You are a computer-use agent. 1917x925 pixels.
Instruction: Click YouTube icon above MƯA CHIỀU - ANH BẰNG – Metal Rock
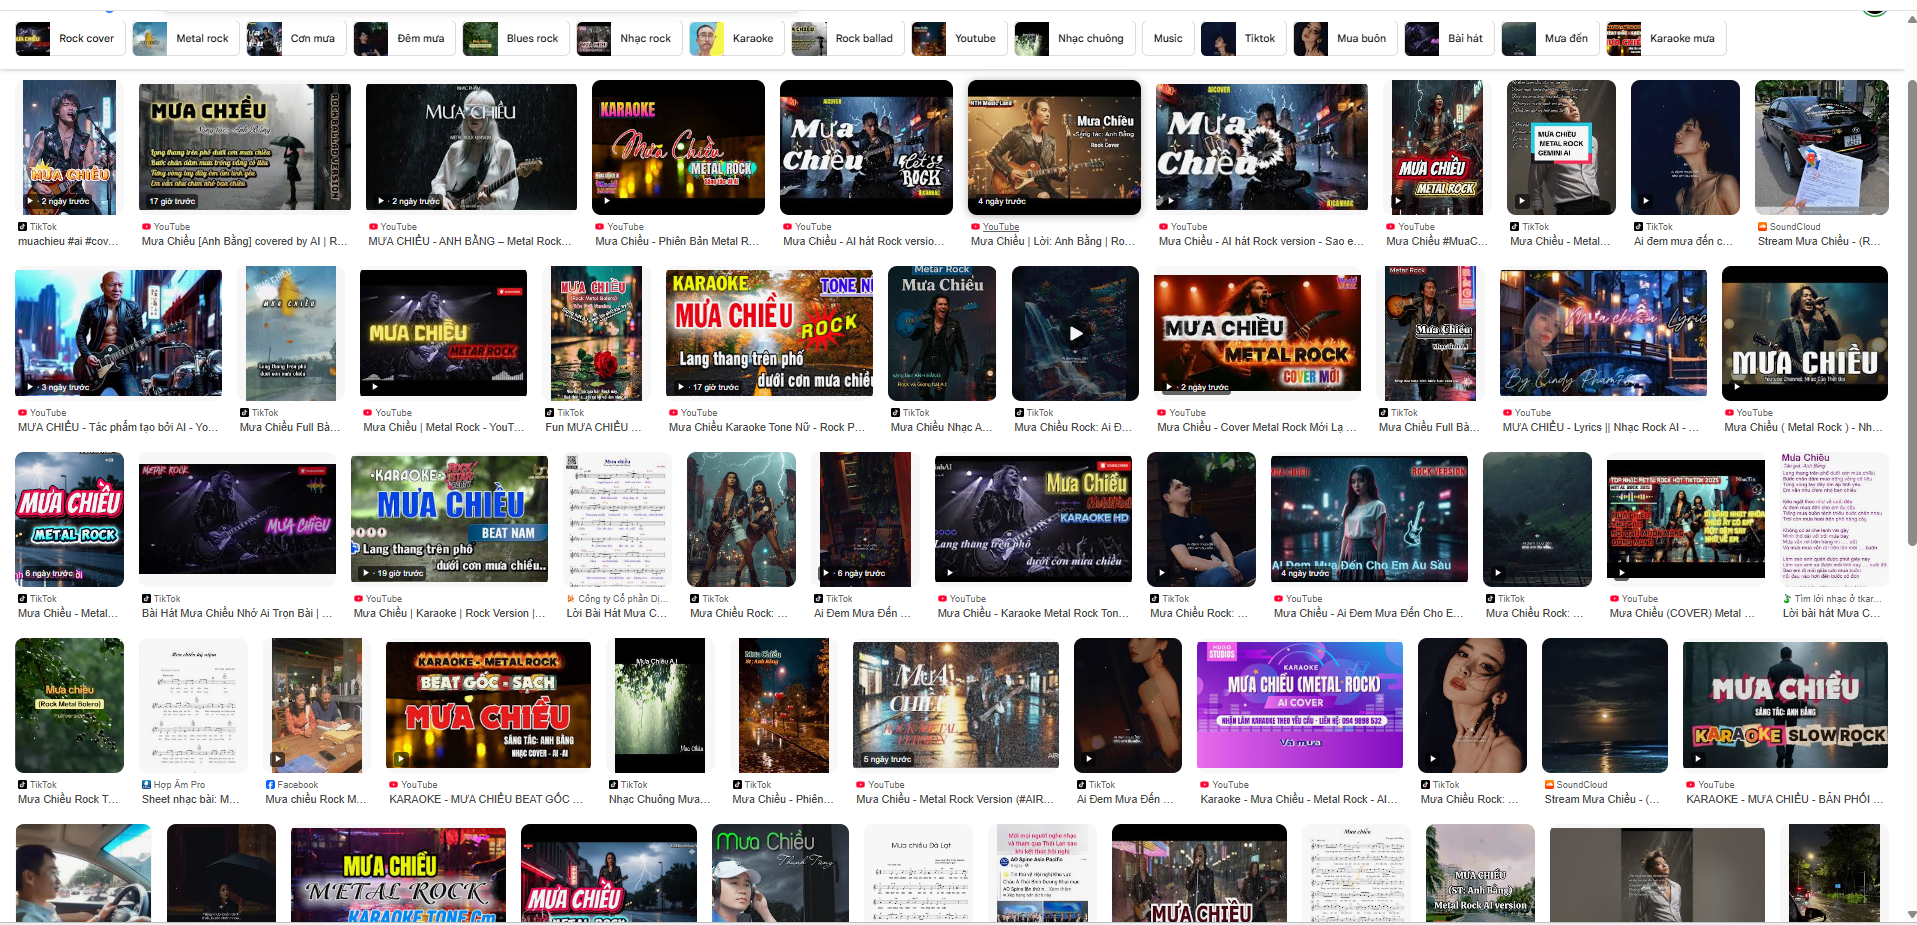[x=373, y=227]
